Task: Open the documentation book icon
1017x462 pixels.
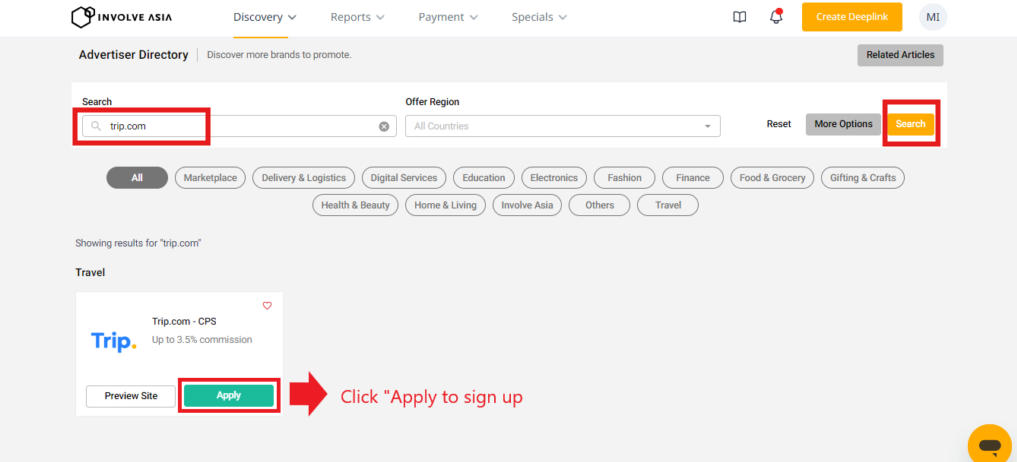Action: 739,17
